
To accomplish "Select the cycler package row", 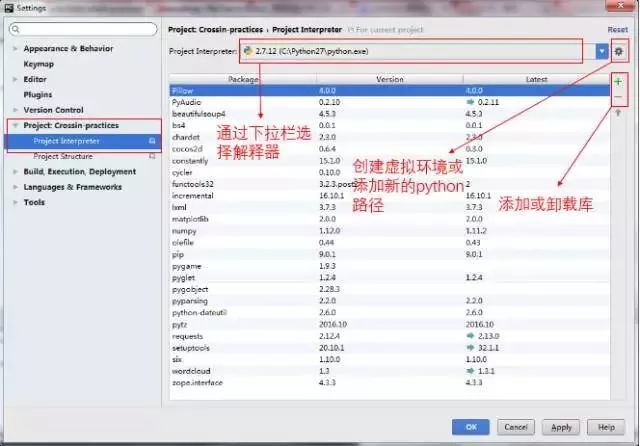I will tap(390, 172).
